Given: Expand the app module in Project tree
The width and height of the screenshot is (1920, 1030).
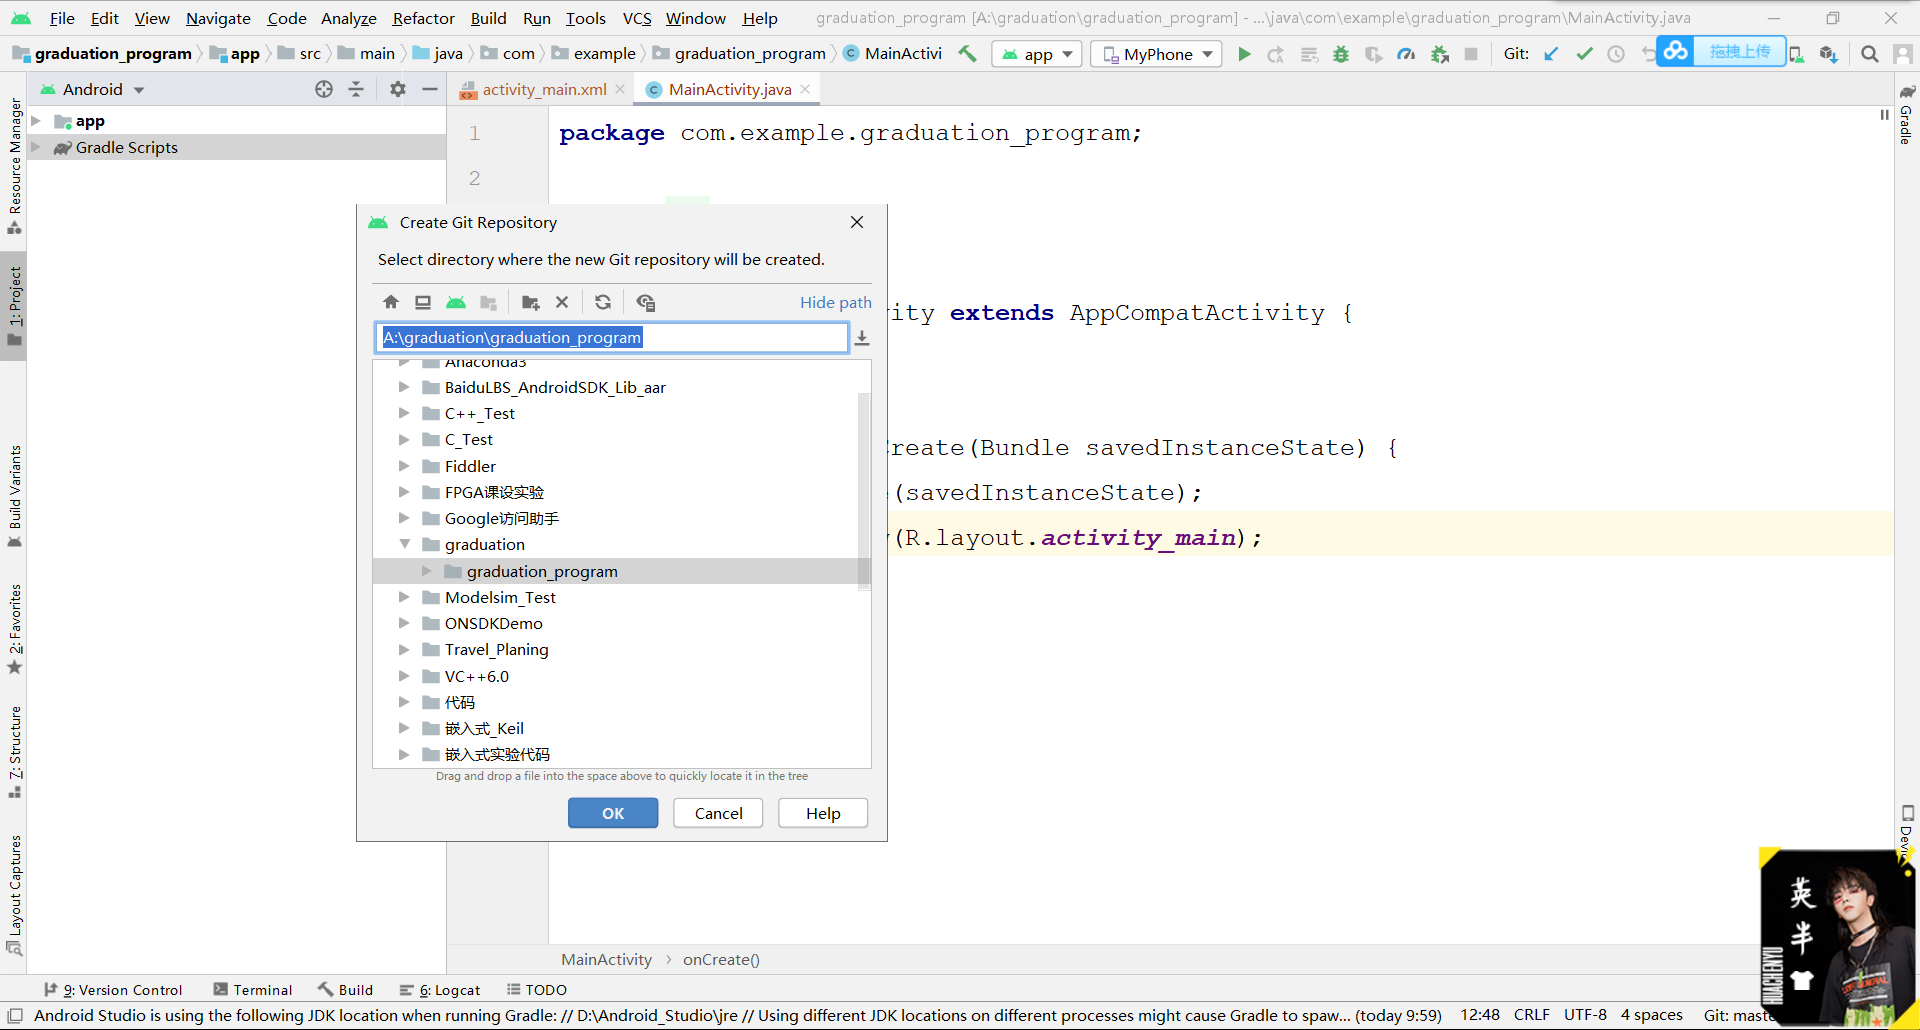Looking at the screenshot, I should click(36, 121).
